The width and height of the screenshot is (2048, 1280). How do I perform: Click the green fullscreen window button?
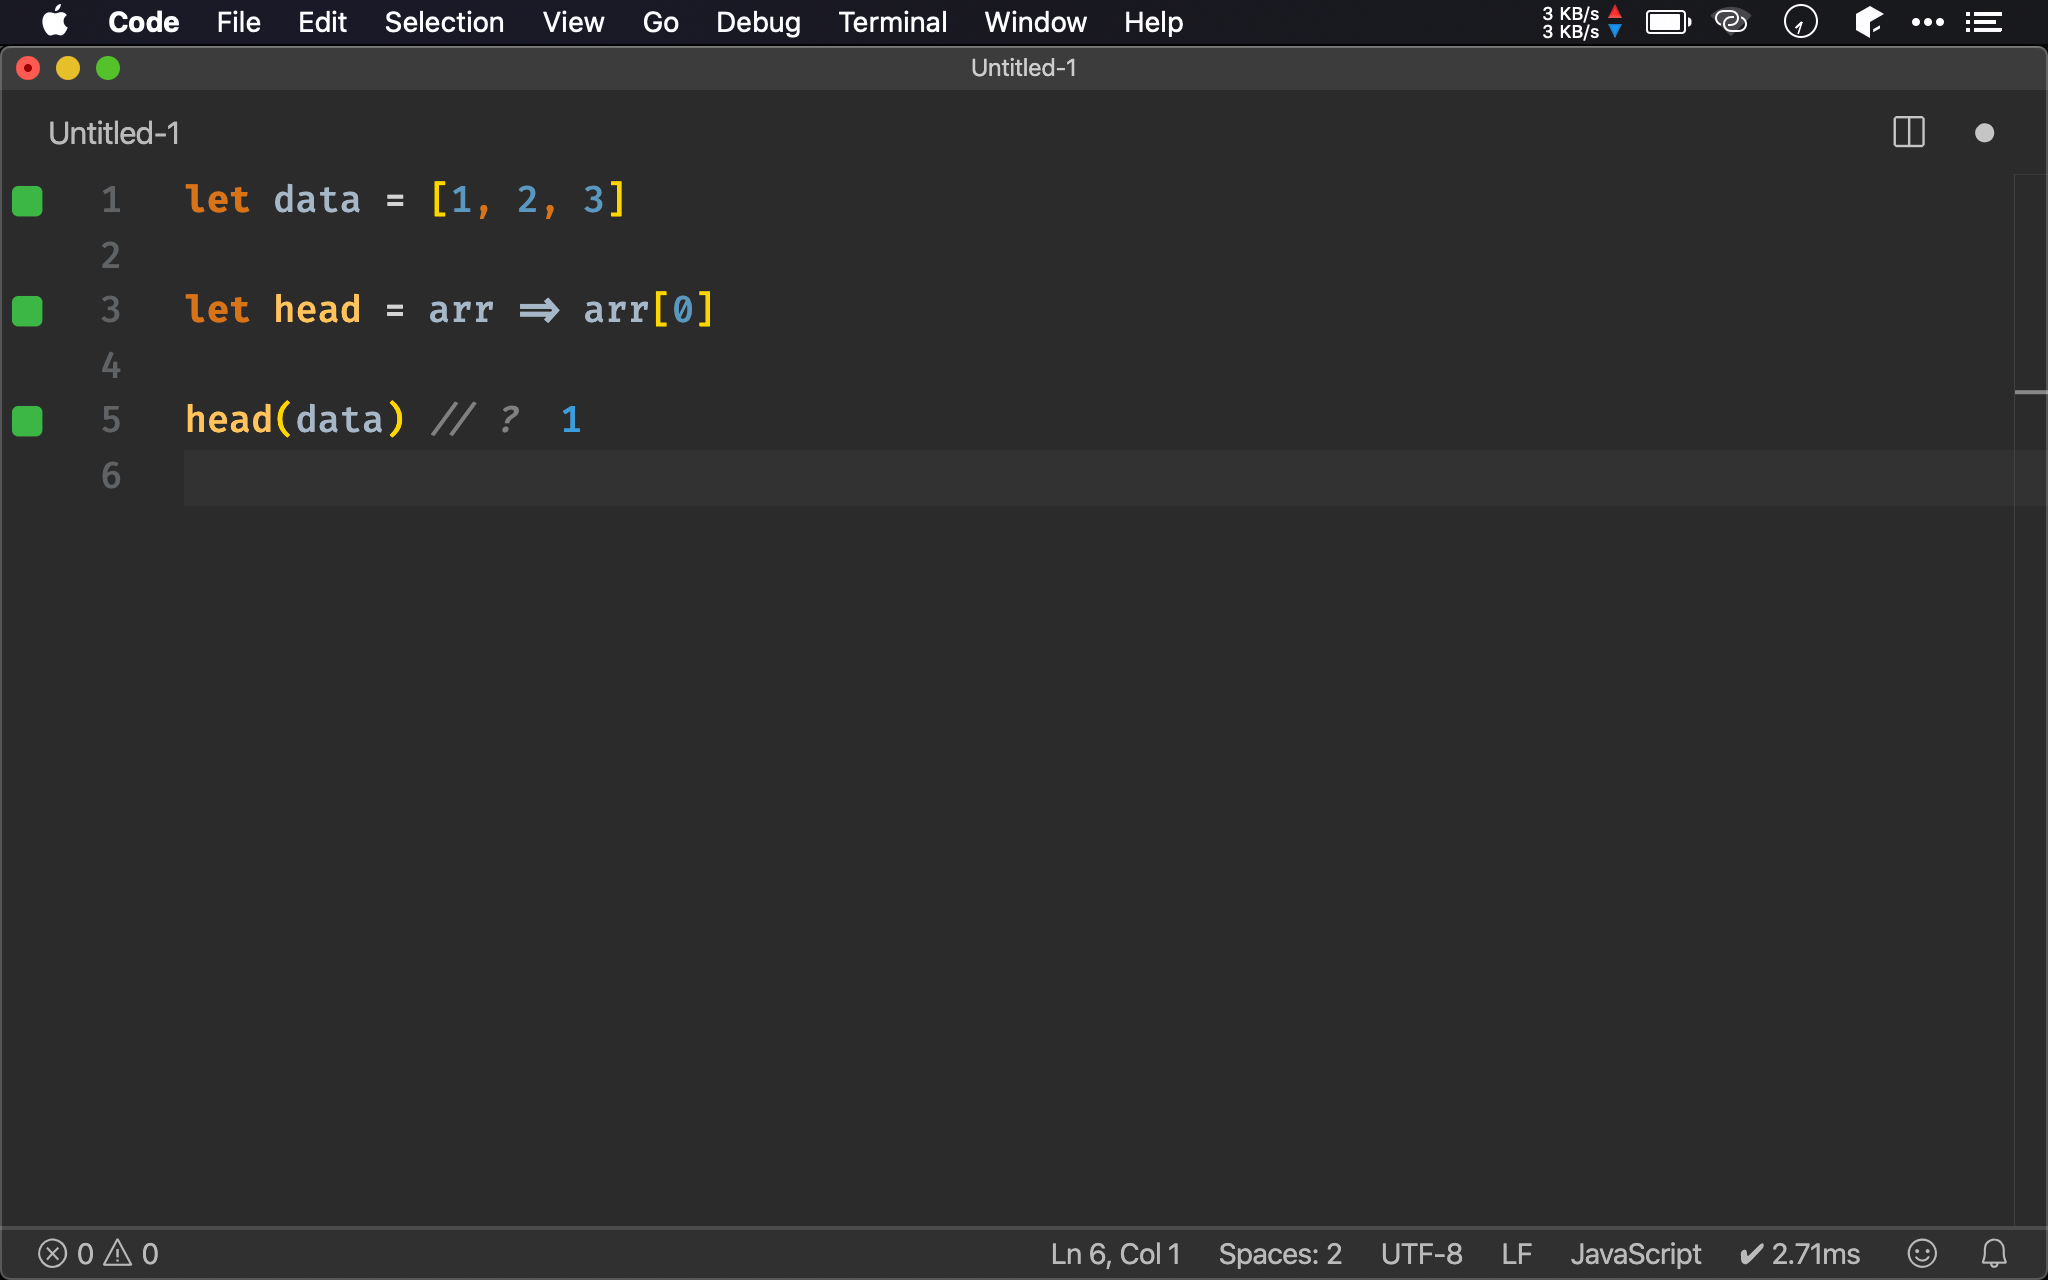pyautogui.click(x=108, y=68)
